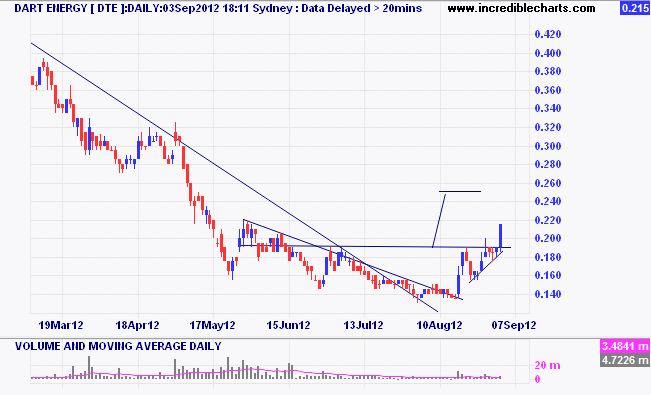Screen dimensions: 651x395
Task: Click the 0.380 price axis label
Action: click(548, 71)
